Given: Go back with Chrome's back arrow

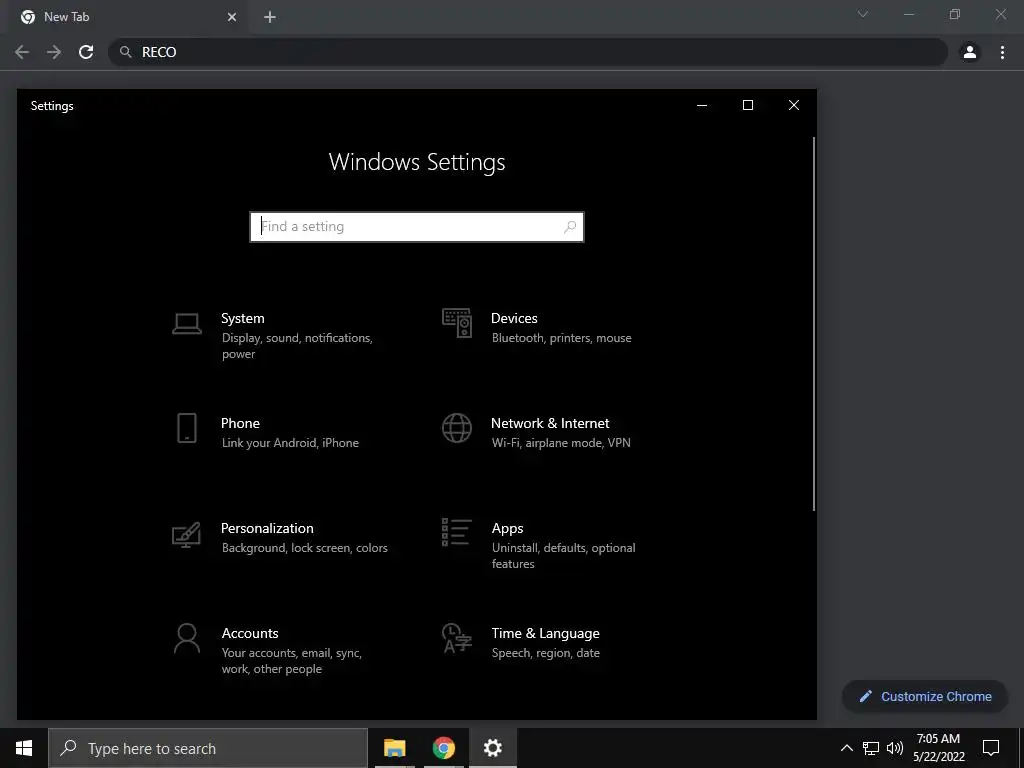Looking at the screenshot, I should click(22, 52).
